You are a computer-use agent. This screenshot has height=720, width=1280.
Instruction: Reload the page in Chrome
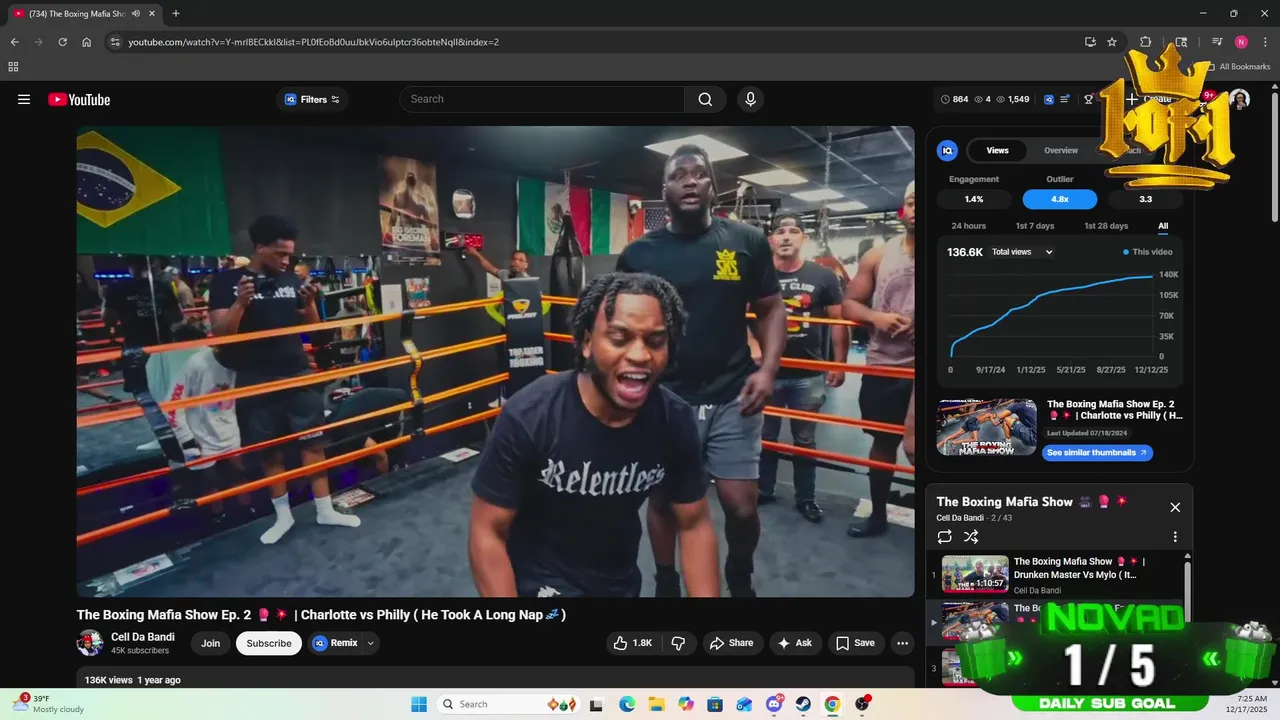coord(62,42)
